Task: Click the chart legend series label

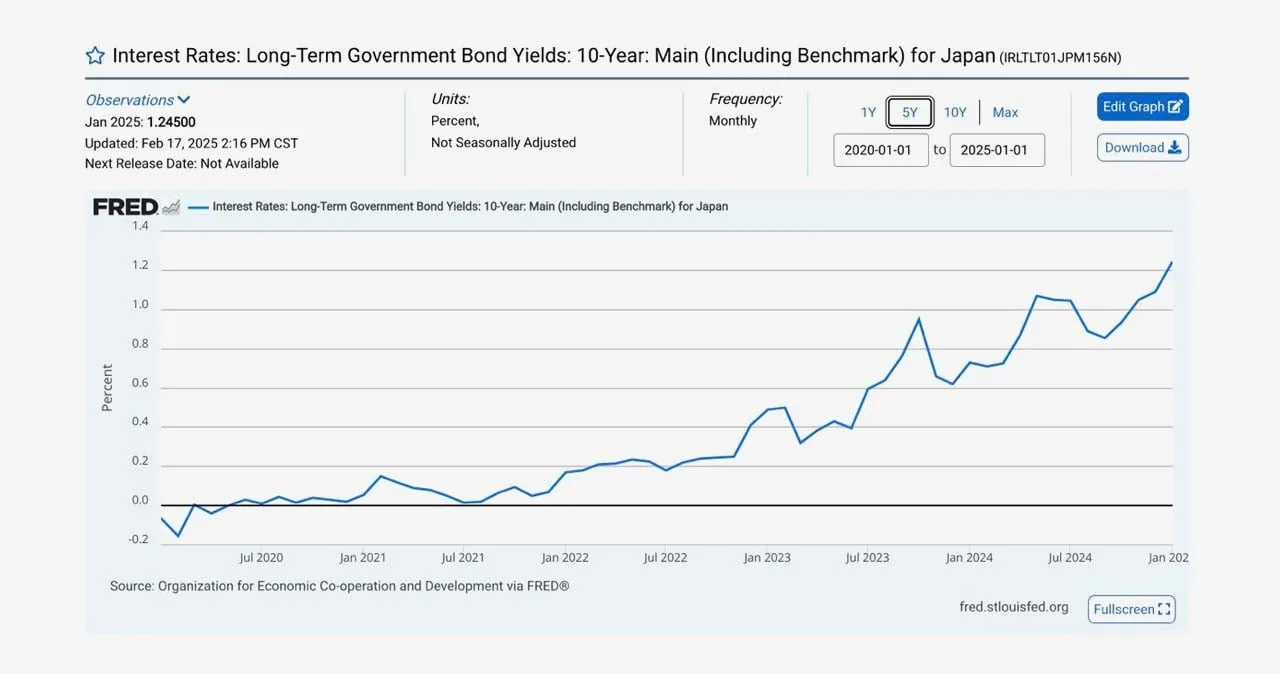Action: (x=470, y=207)
